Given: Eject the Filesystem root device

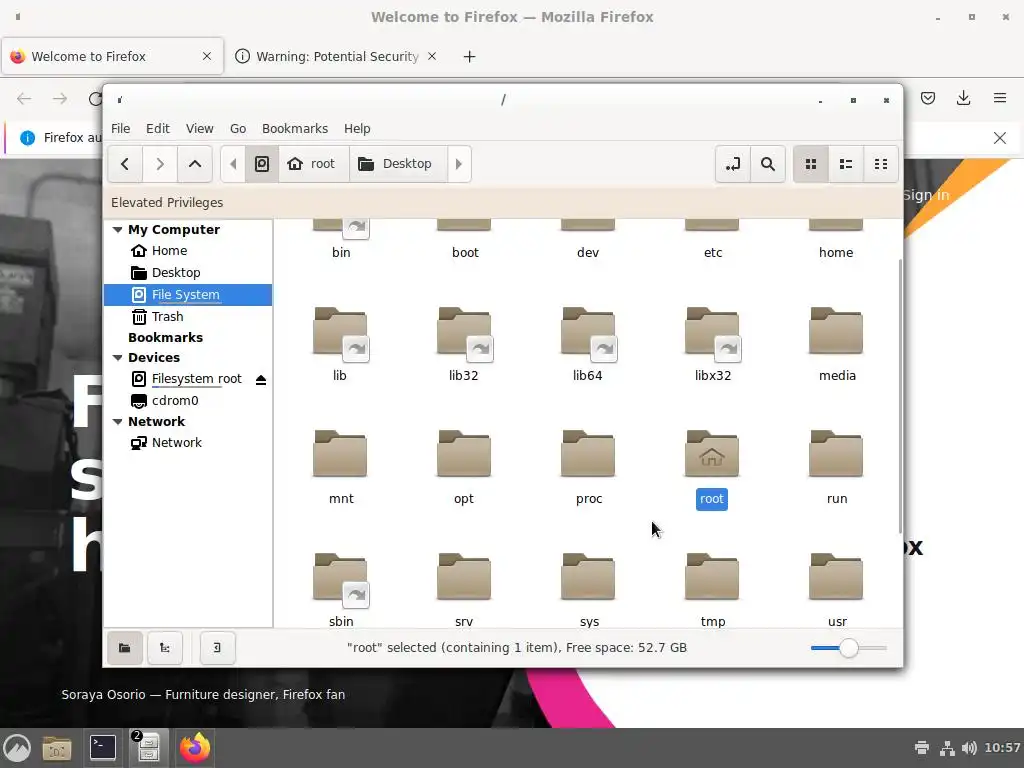Looking at the screenshot, I should click(261, 379).
